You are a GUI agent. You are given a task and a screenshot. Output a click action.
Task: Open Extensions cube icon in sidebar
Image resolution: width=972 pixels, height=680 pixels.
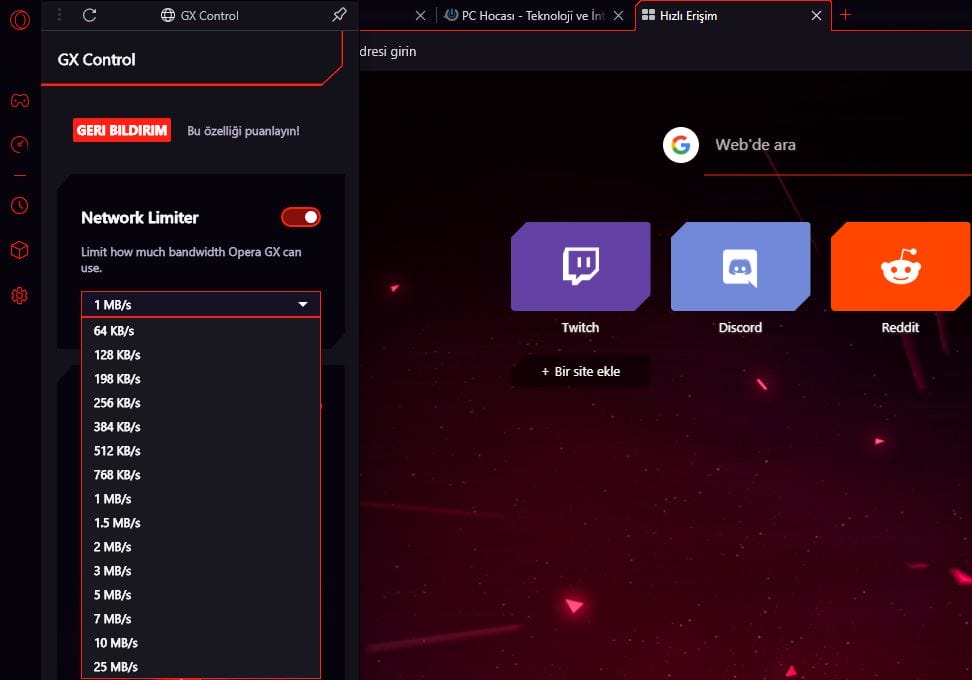point(19,250)
